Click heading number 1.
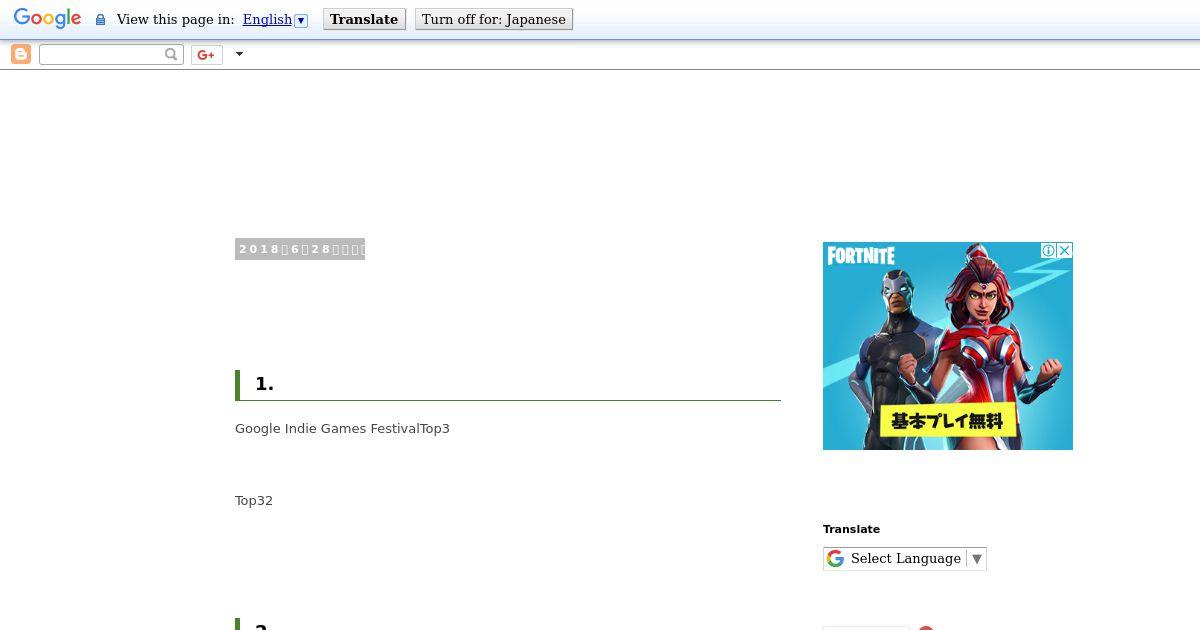The height and width of the screenshot is (630, 1200). coord(264,384)
